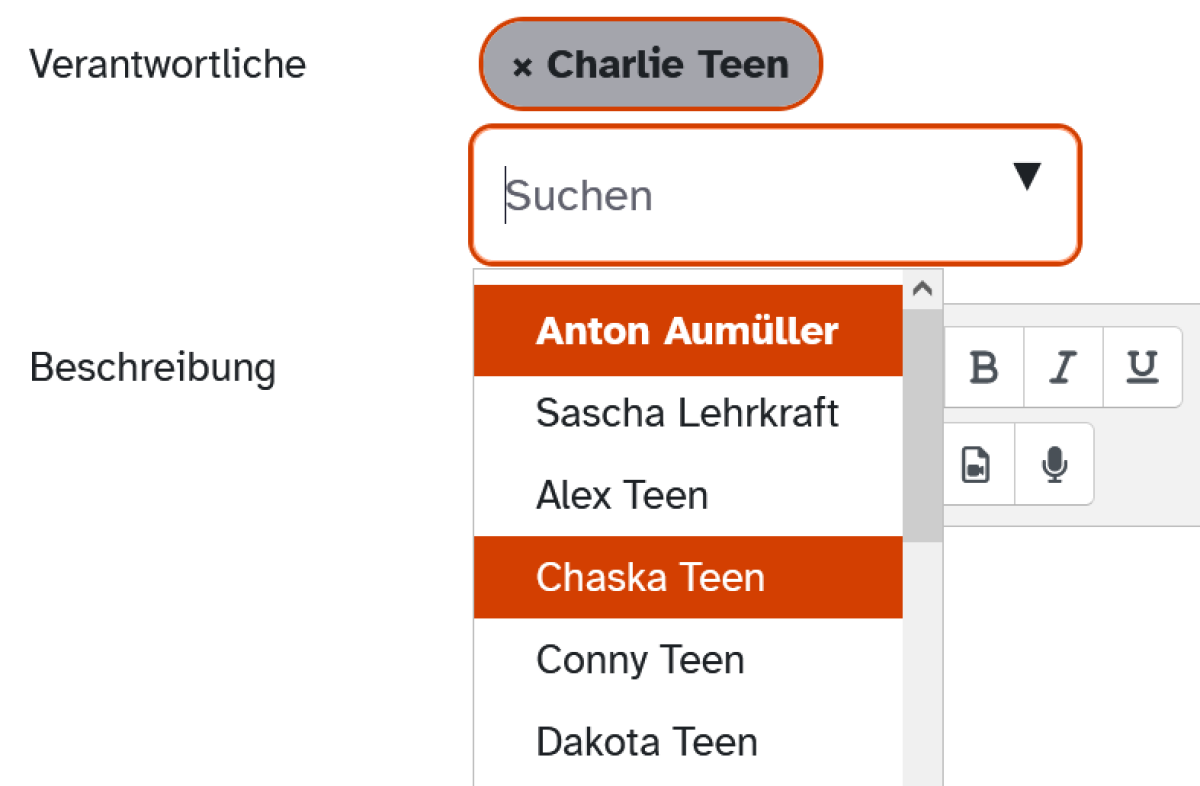This screenshot has width=1200, height=786.
Task: Remove Charlie Teen from Verantwortliche
Action: point(521,67)
